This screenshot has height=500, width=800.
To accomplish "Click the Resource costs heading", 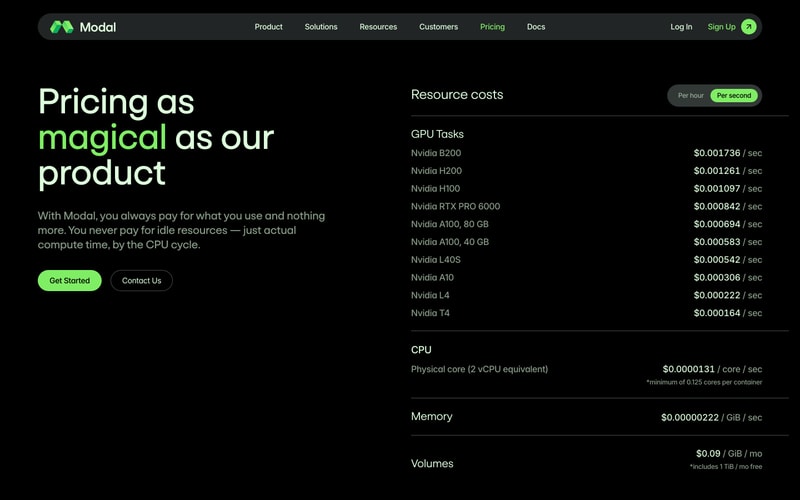I will click(457, 95).
